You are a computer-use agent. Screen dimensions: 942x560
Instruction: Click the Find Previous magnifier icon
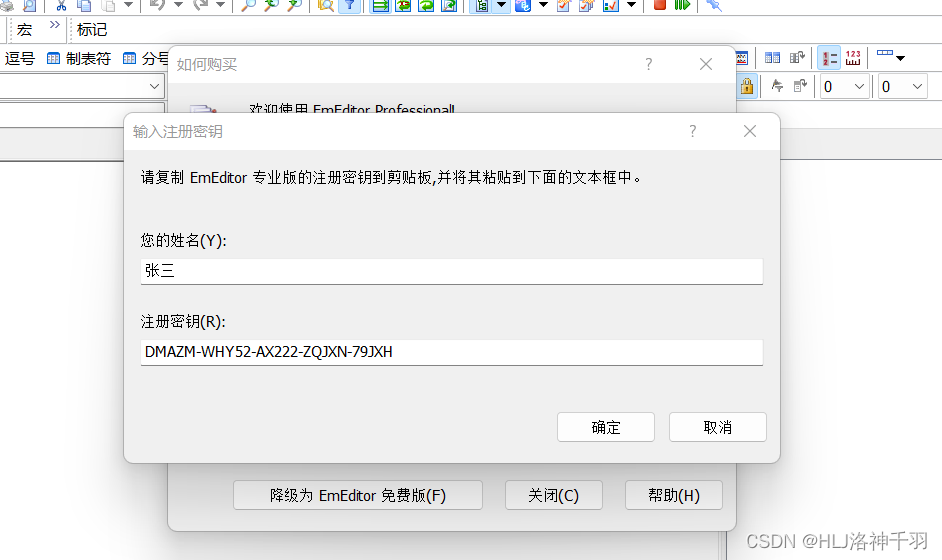coord(271,5)
